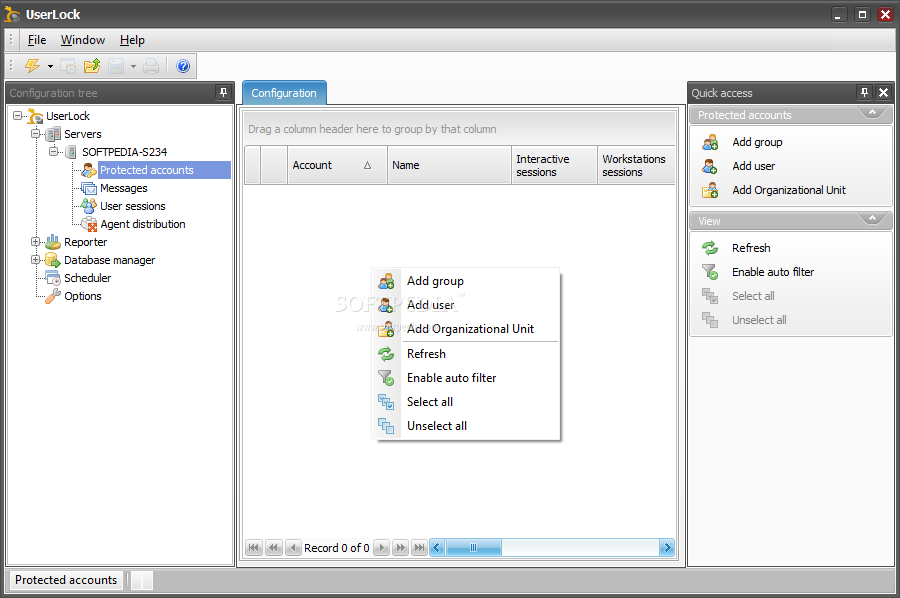This screenshot has width=900, height=598.
Task: Click the Reporter chart icon
Action: point(53,242)
